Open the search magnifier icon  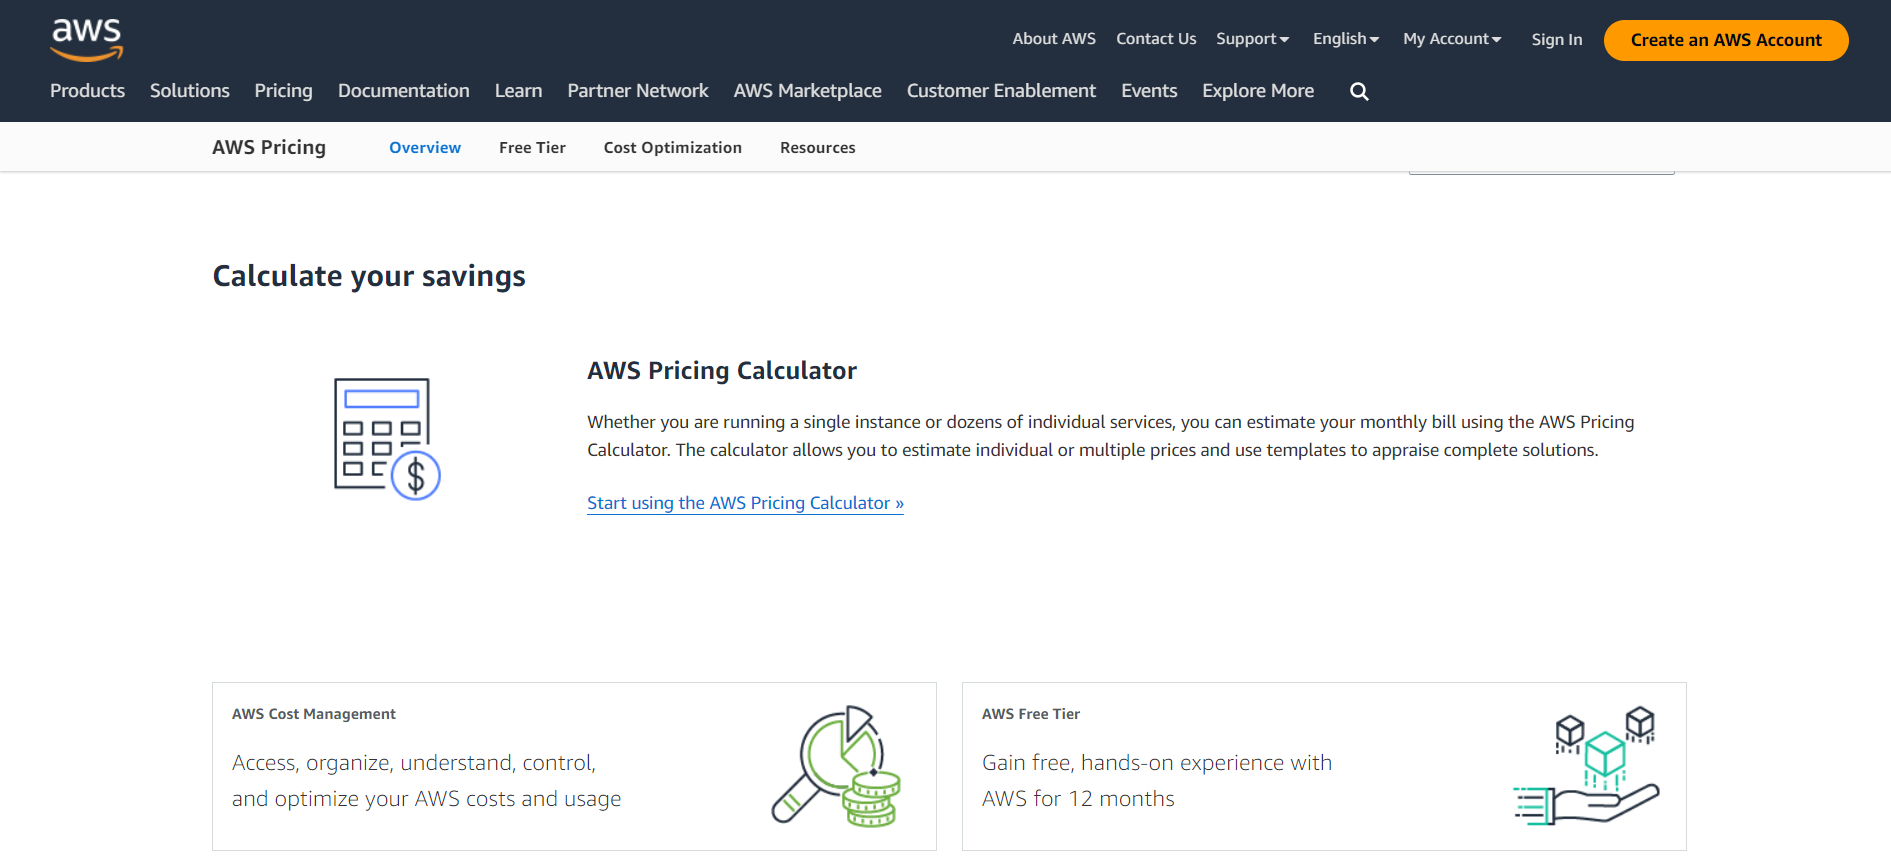pyautogui.click(x=1359, y=92)
